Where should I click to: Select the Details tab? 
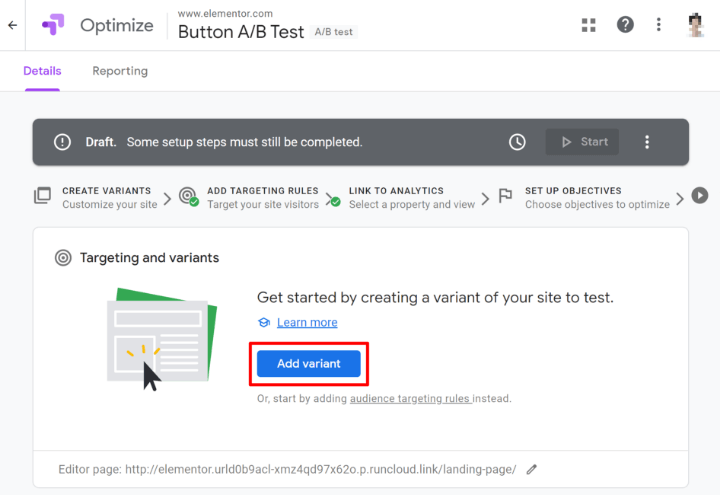42,71
